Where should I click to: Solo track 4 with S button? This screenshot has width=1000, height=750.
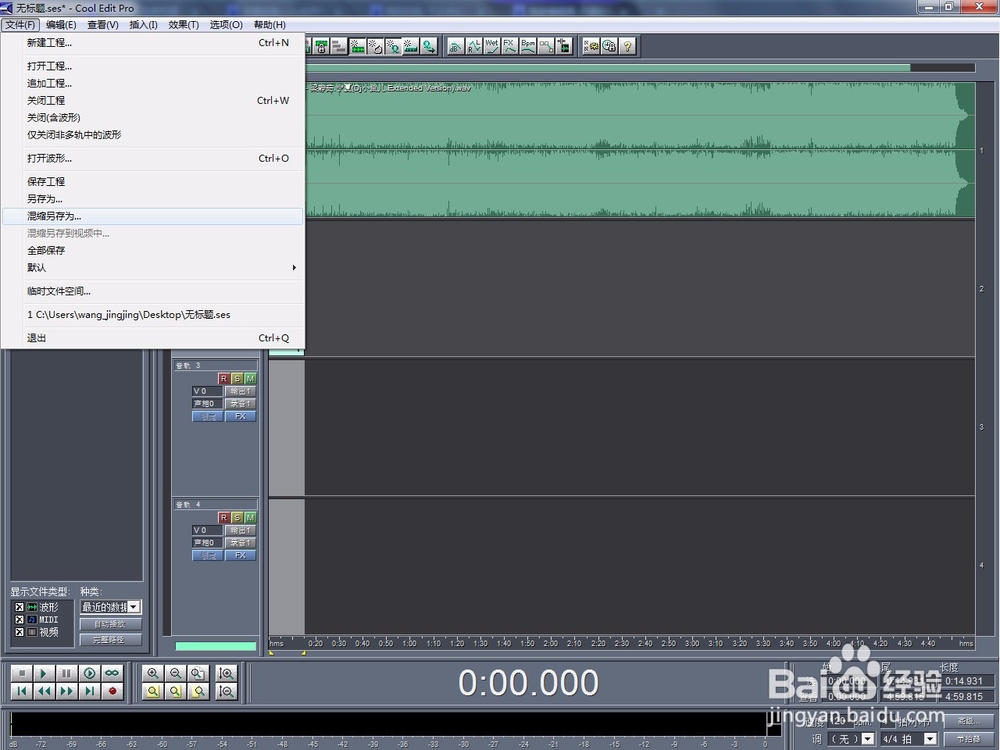click(x=237, y=517)
